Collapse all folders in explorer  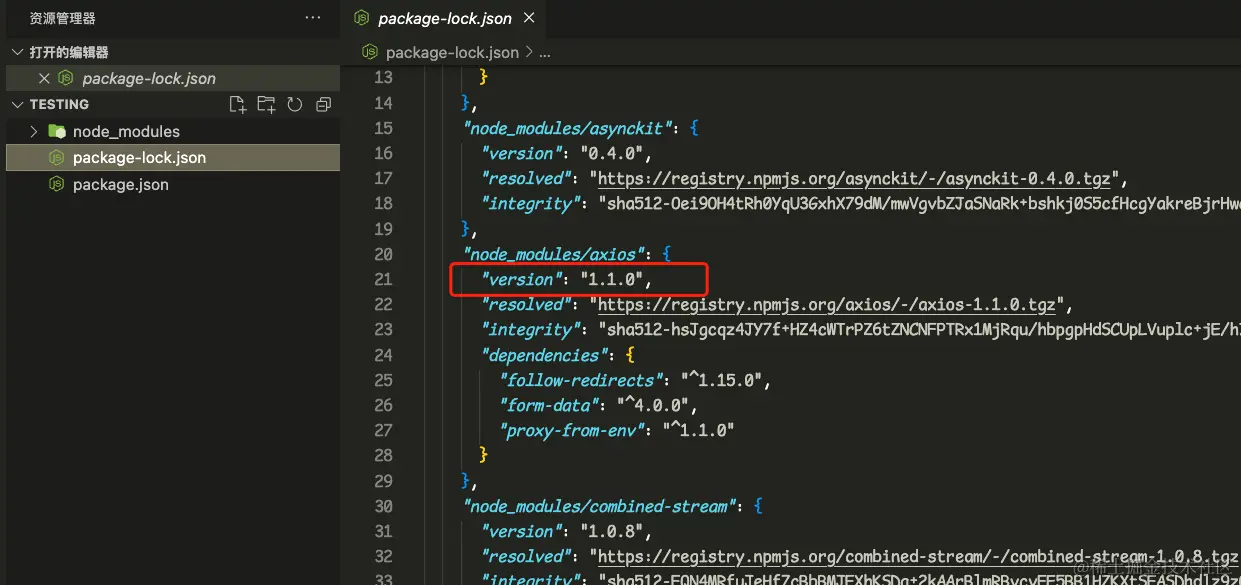point(323,104)
